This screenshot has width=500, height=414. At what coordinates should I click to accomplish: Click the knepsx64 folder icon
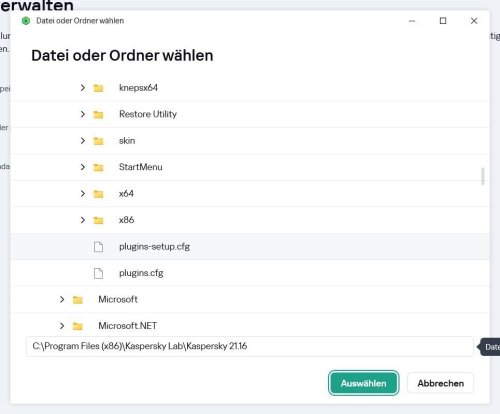[98, 88]
